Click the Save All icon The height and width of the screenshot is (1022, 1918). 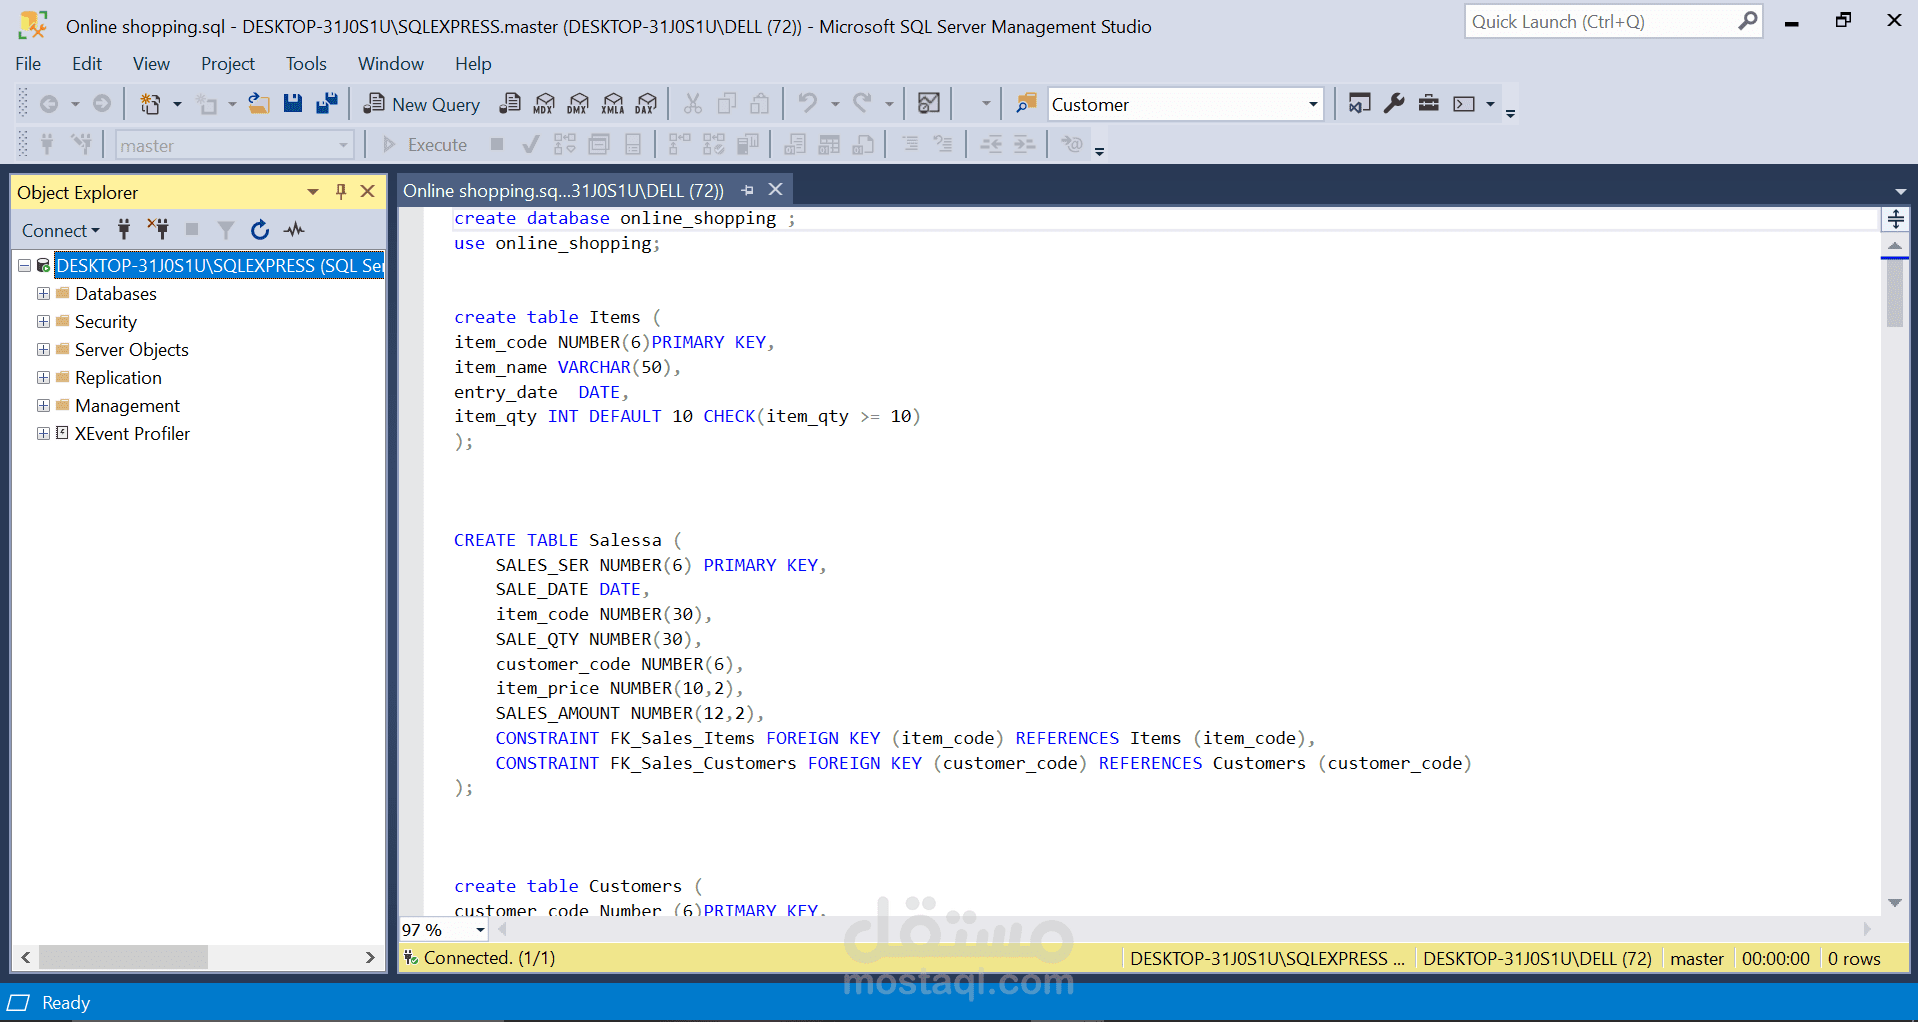[x=327, y=104]
